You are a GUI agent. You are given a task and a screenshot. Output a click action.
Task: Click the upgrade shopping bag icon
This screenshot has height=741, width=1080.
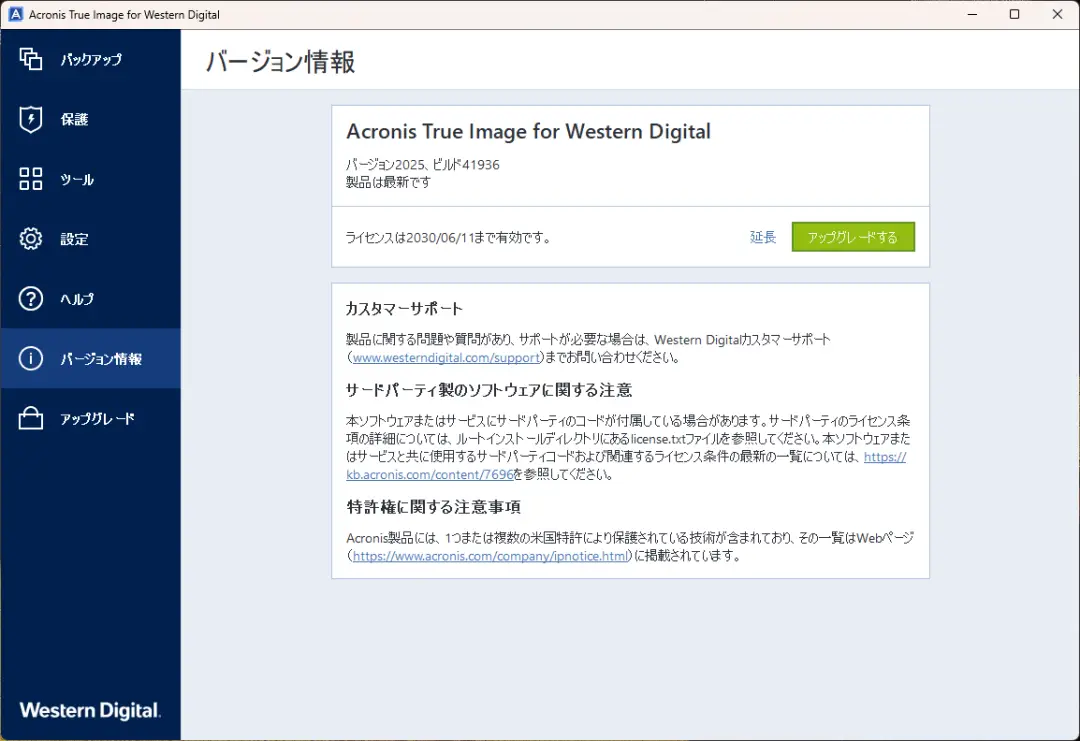pos(30,418)
